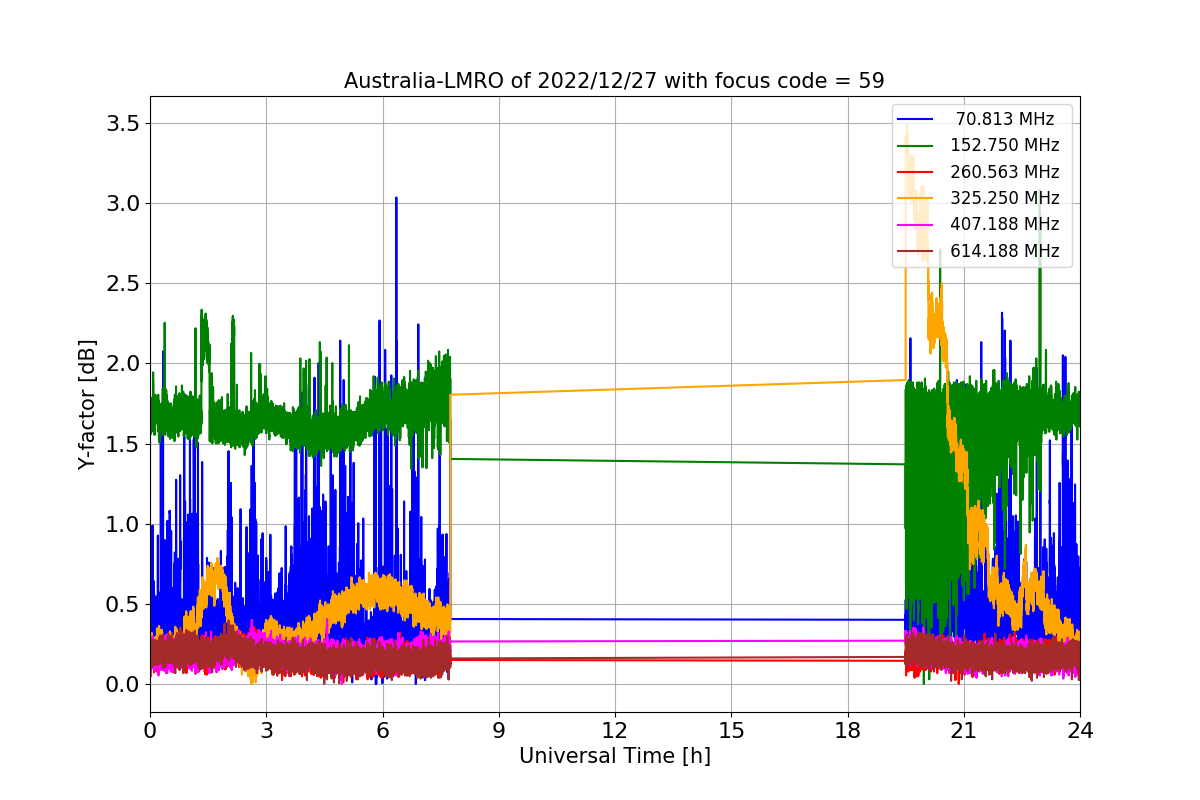Click the 6 tick on the time axis
The height and width of the screenshot is (800, 1200).
pos(382,730)
